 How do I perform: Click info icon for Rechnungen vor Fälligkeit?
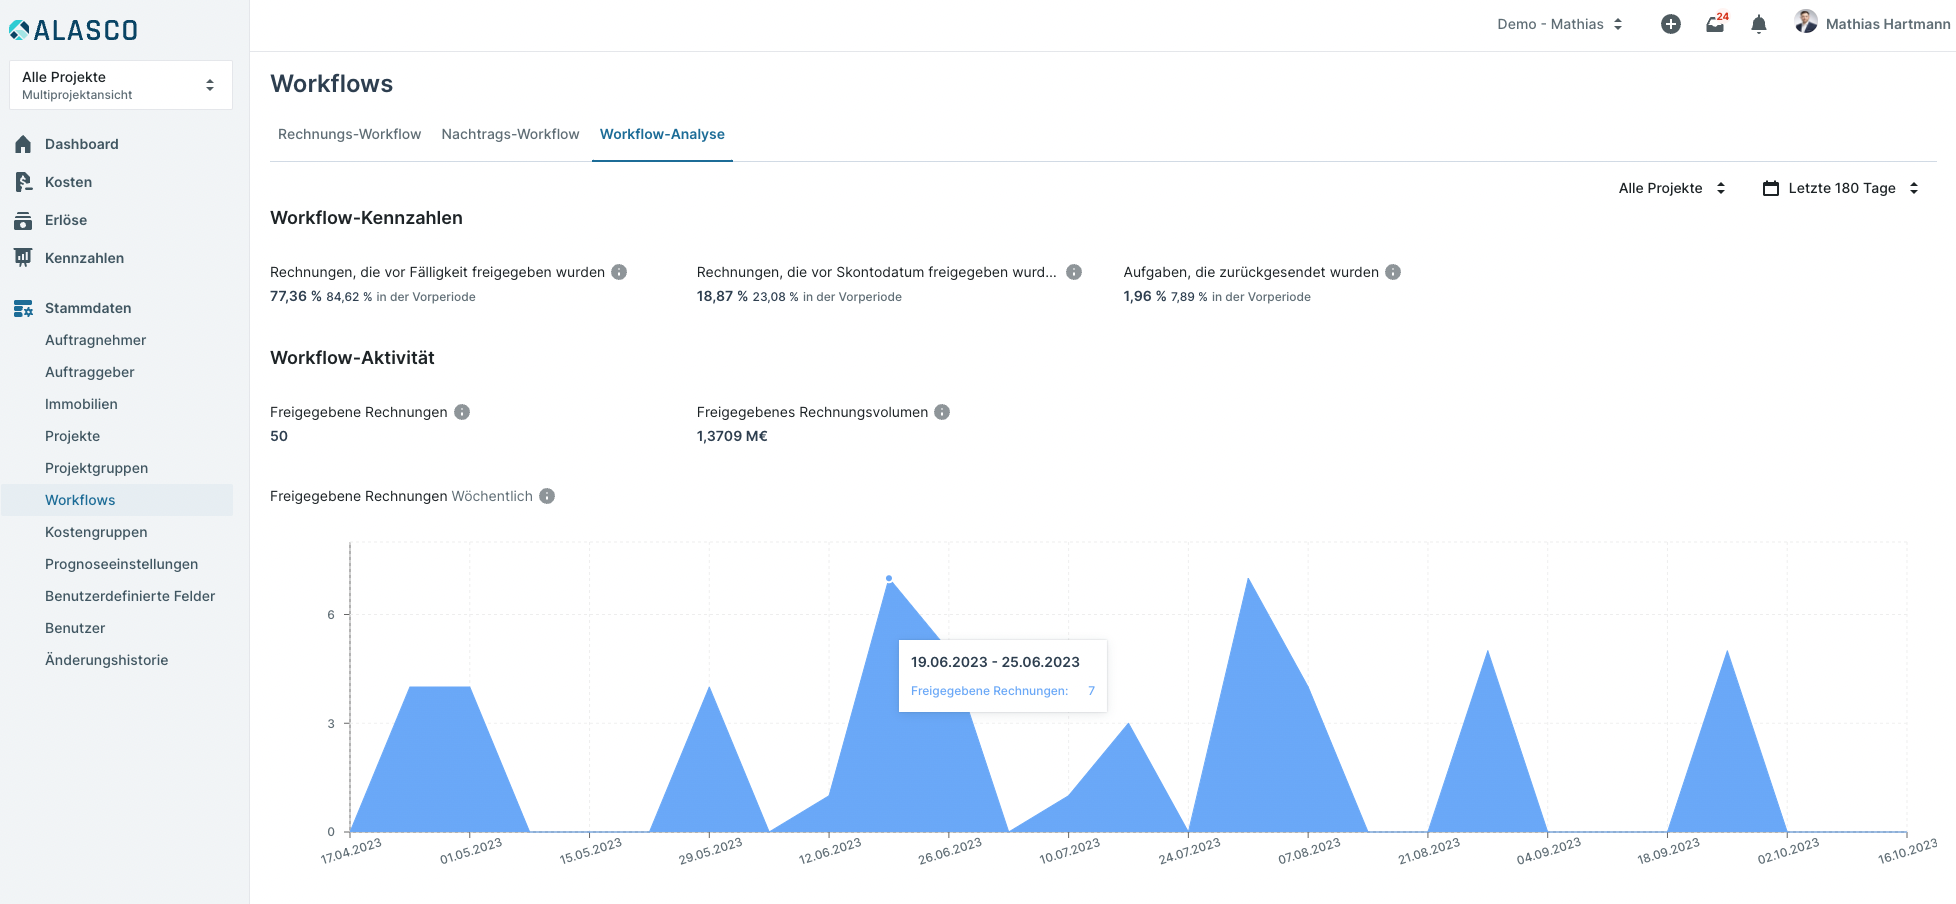(x=619, y=272)
